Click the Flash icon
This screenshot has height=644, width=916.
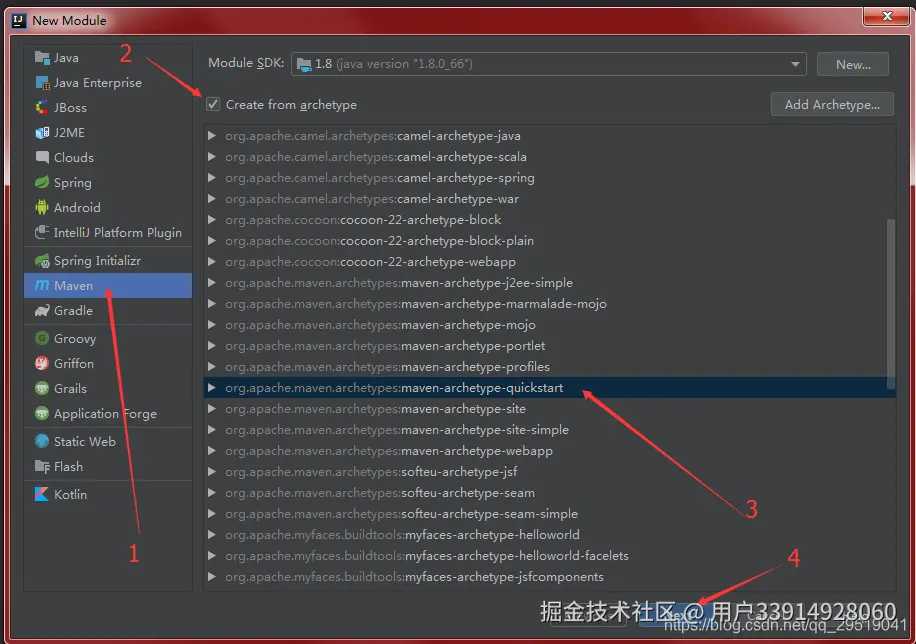[42, 466]
